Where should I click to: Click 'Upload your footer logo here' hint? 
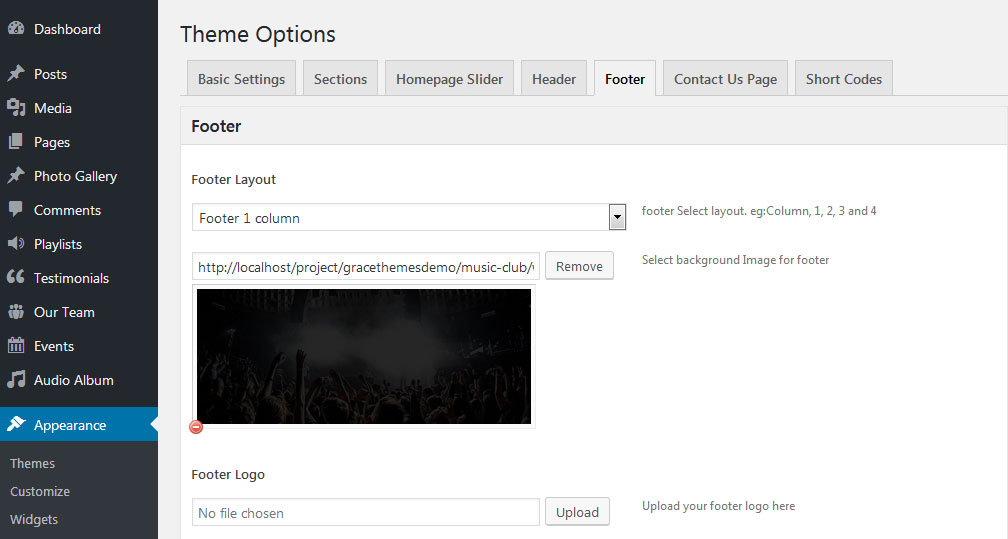[x=719, y=506]
